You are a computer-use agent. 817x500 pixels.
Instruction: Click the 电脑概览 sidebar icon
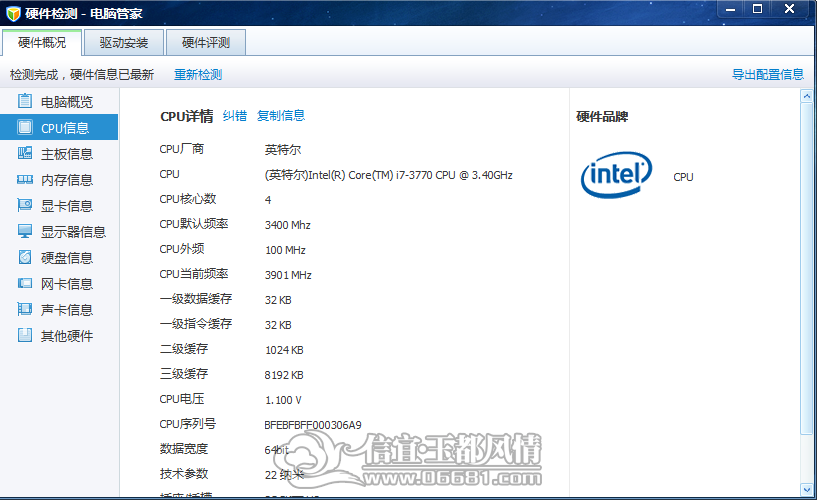point(24,101)
